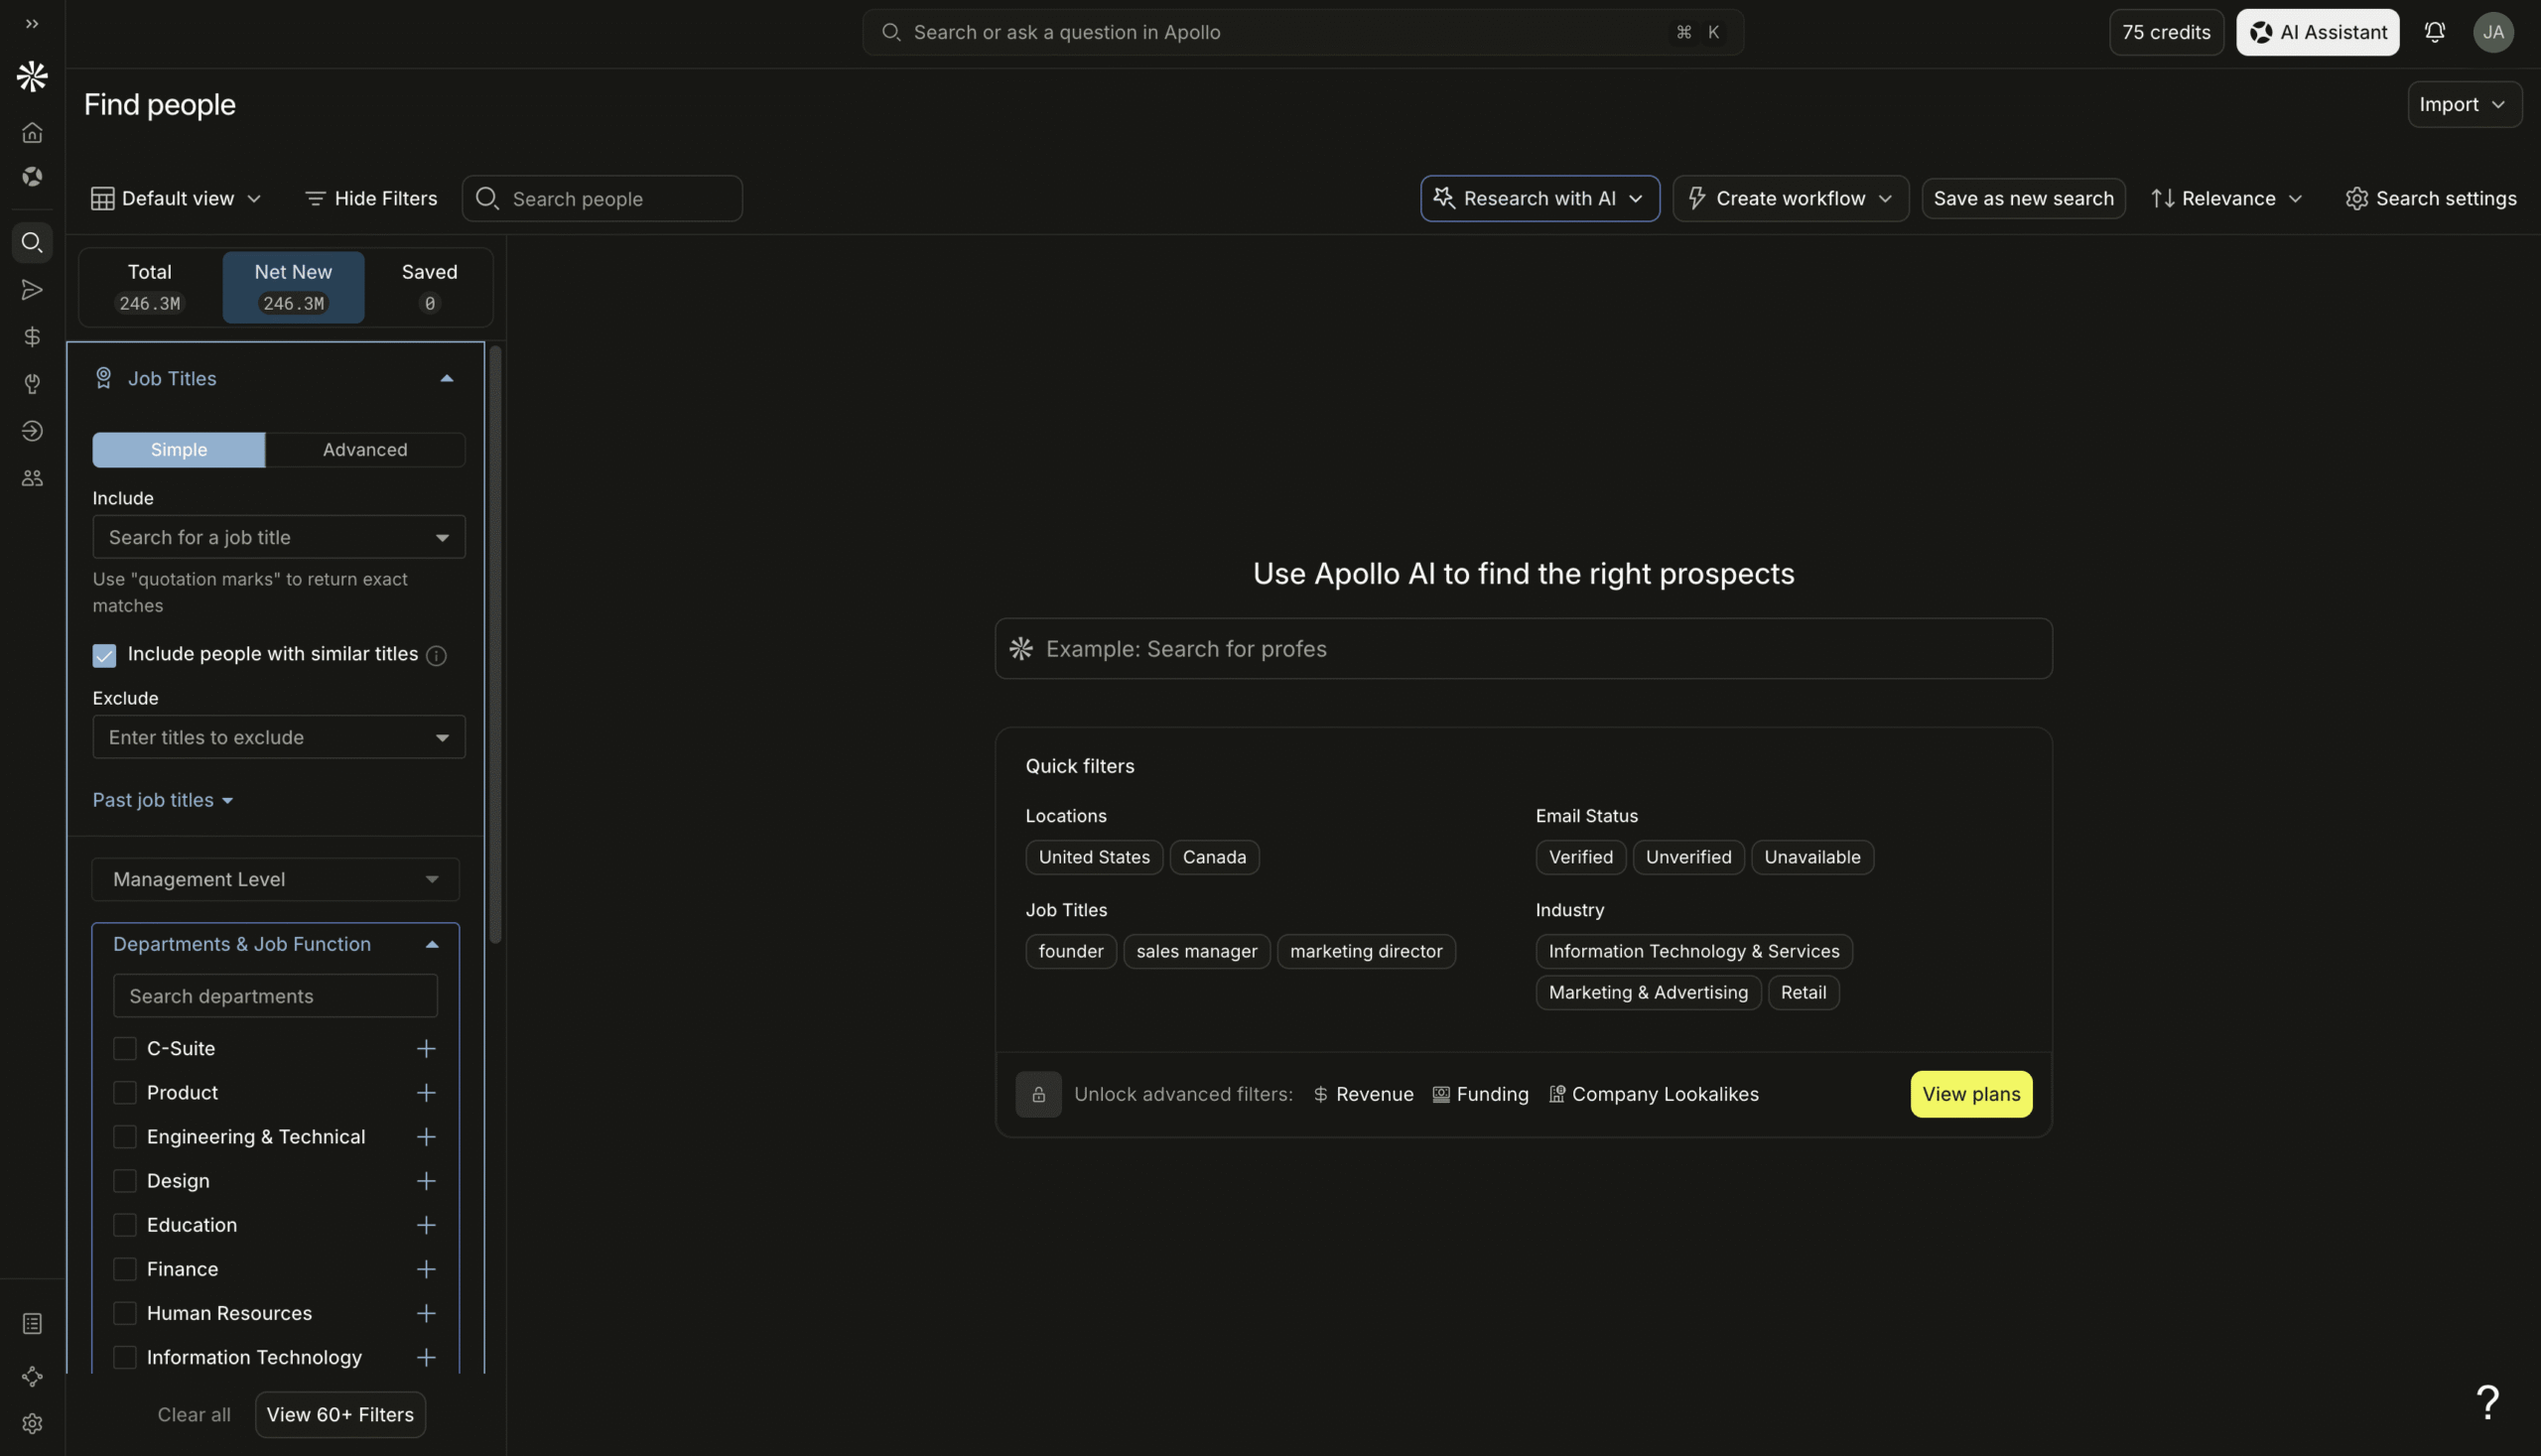Expand Education with its plus icon
Screen dimensions: 2541x1456
point(426,1225)
